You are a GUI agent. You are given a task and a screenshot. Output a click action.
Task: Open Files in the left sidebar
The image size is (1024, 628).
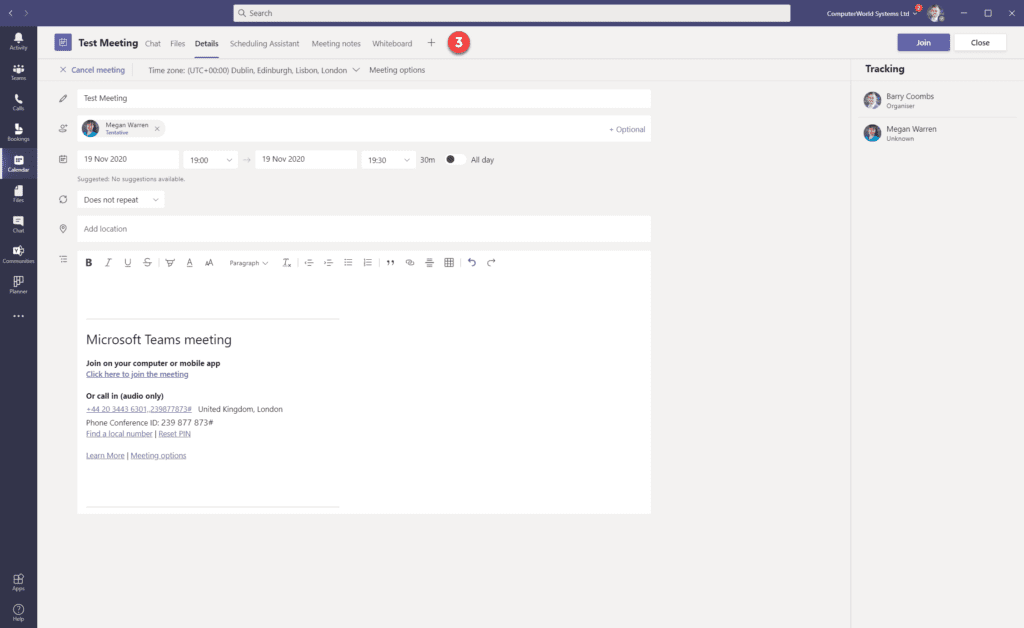[x=18, y=194]
